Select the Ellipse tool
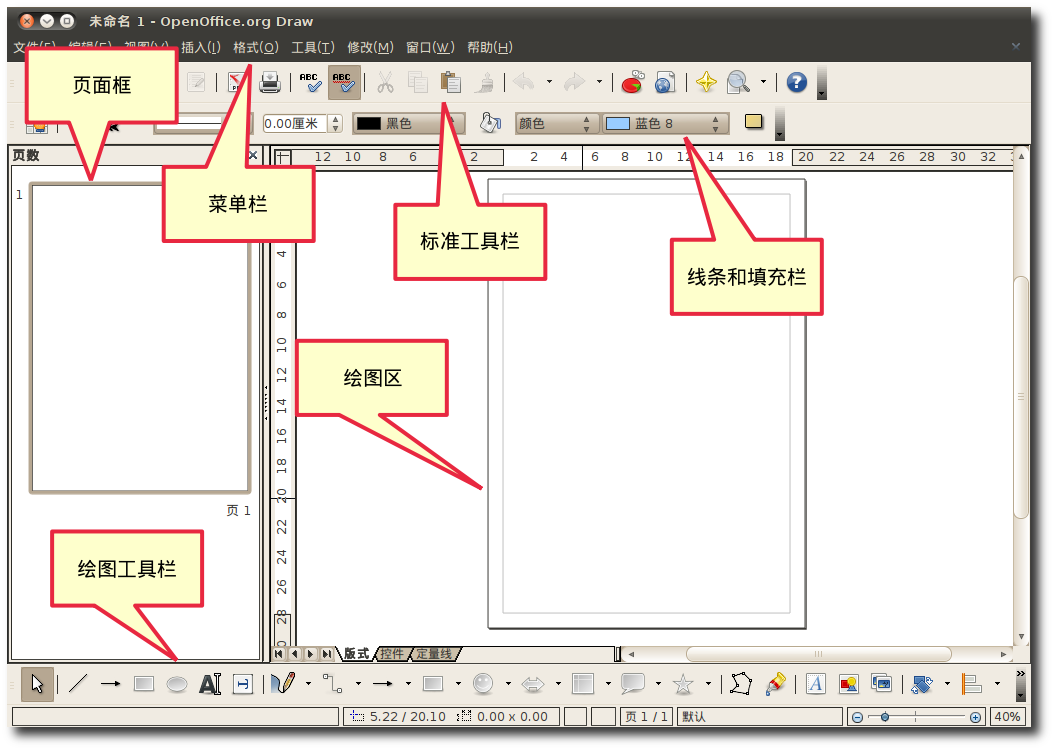 pyautogui.click(x=177, y=684)
